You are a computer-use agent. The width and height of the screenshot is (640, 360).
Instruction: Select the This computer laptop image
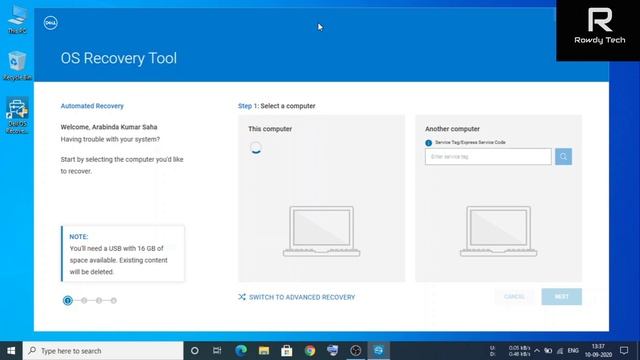[x=322, y=231]
